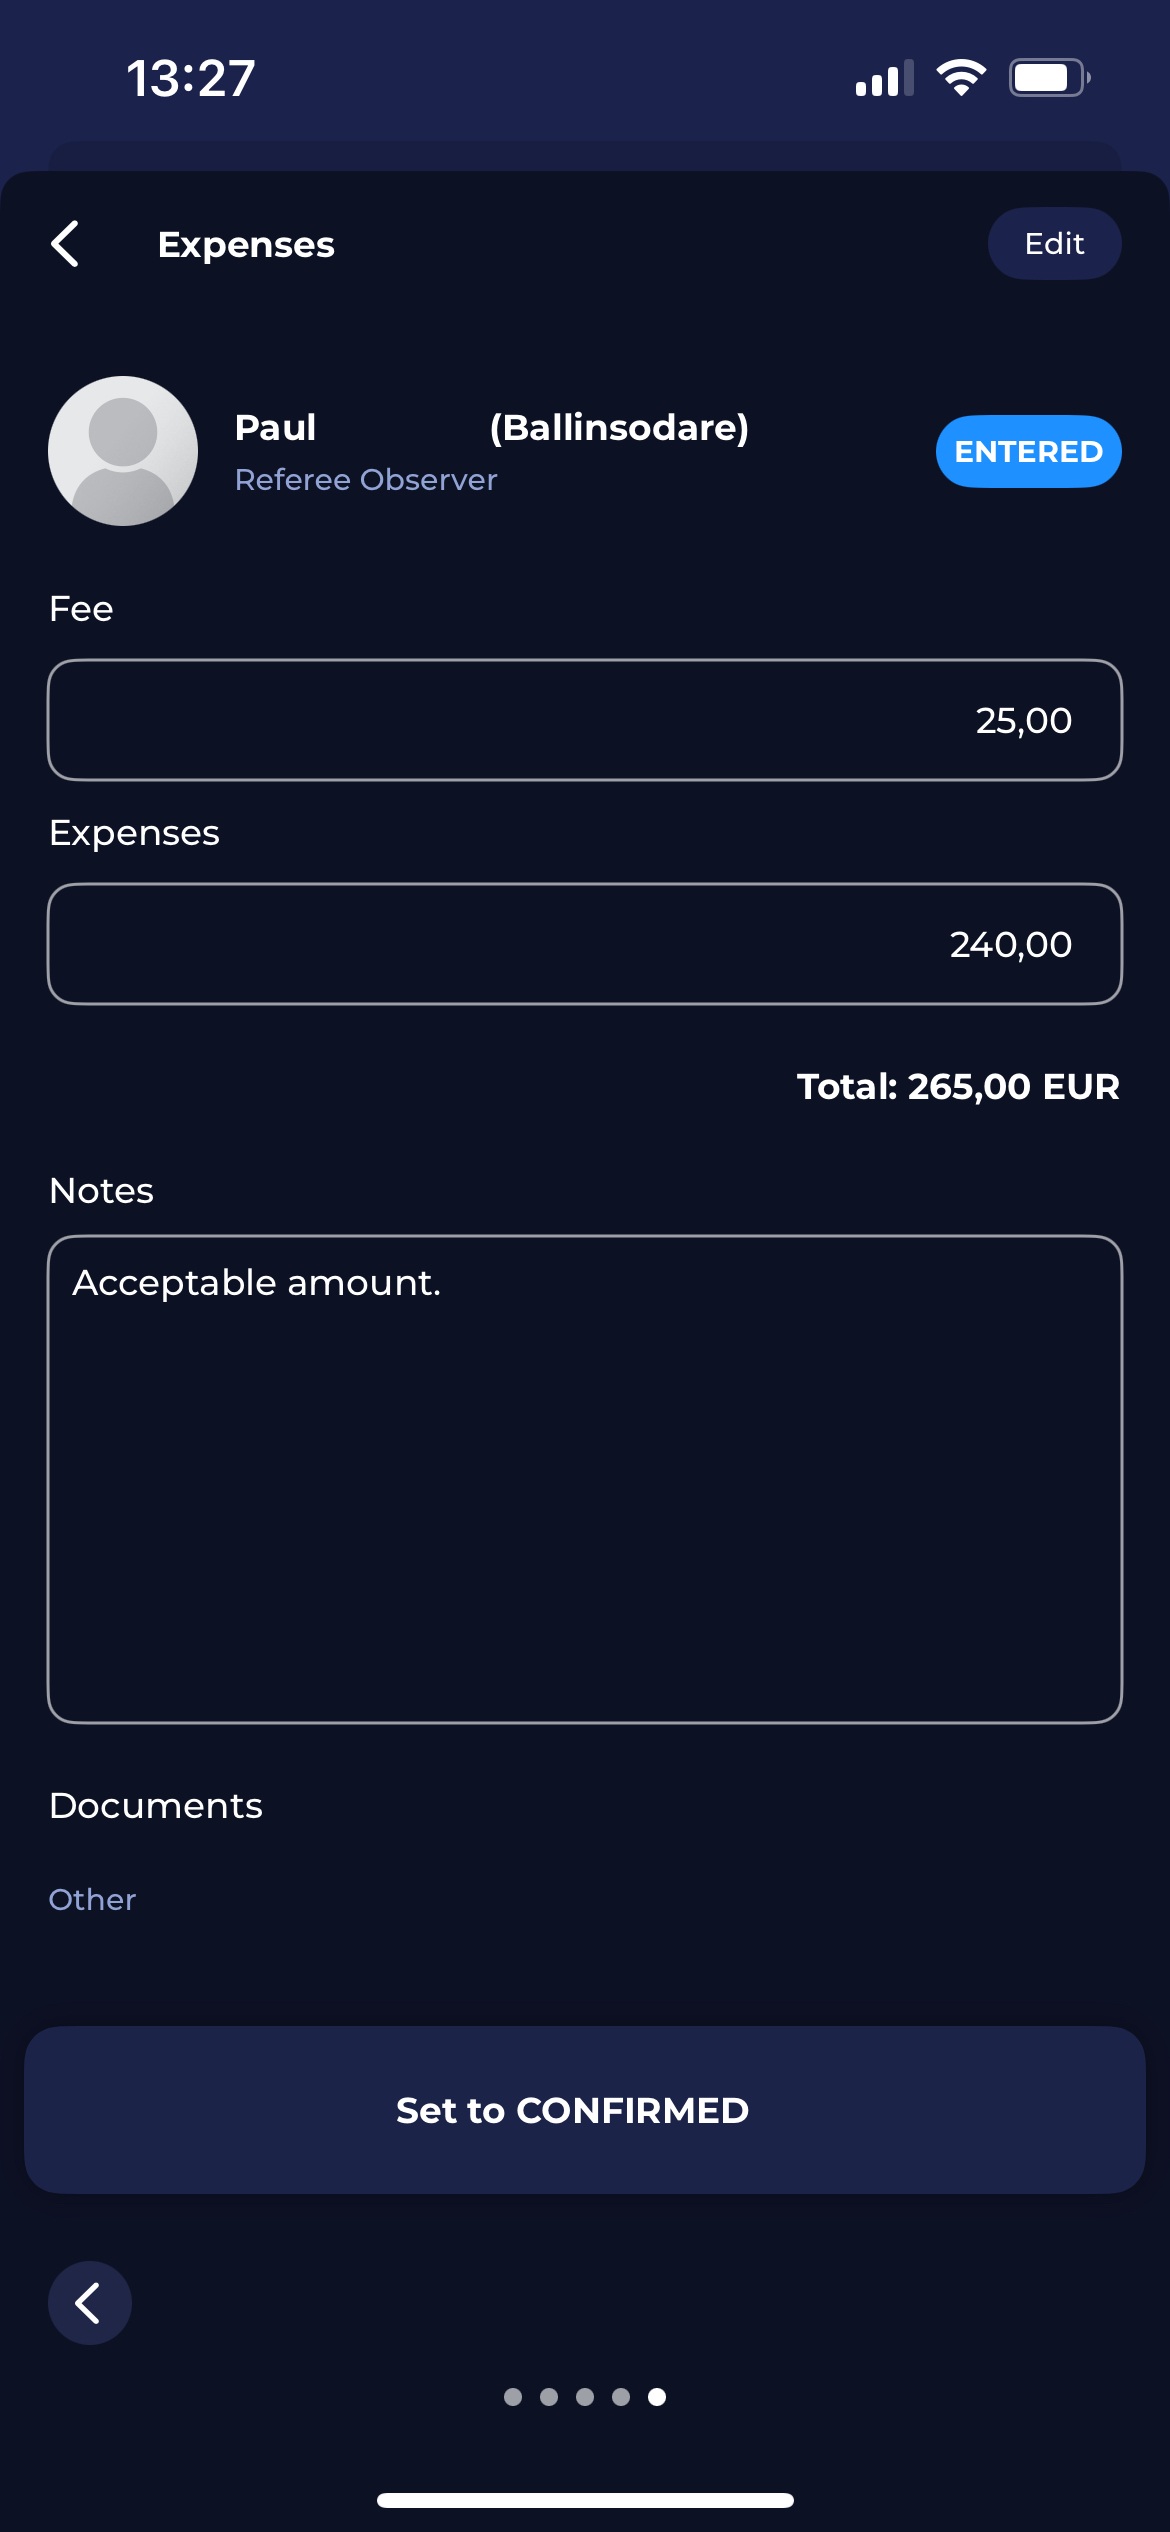Tap the Expenses amount field showing 240,00
The width and height of the screenshot is (1170, 2532).
tap(585, 944)
